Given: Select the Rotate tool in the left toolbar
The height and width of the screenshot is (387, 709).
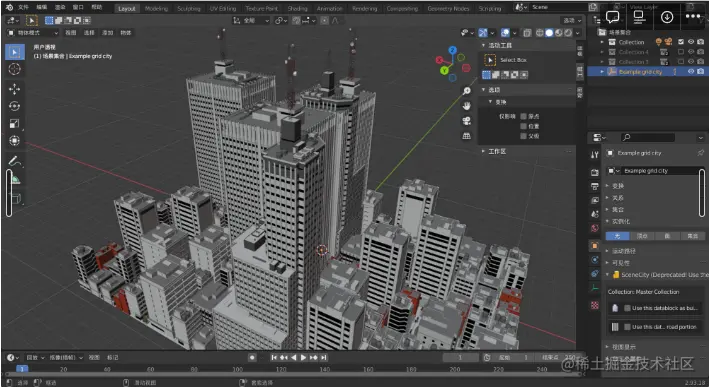Looking at the screenshot, I should click(14, 106).
